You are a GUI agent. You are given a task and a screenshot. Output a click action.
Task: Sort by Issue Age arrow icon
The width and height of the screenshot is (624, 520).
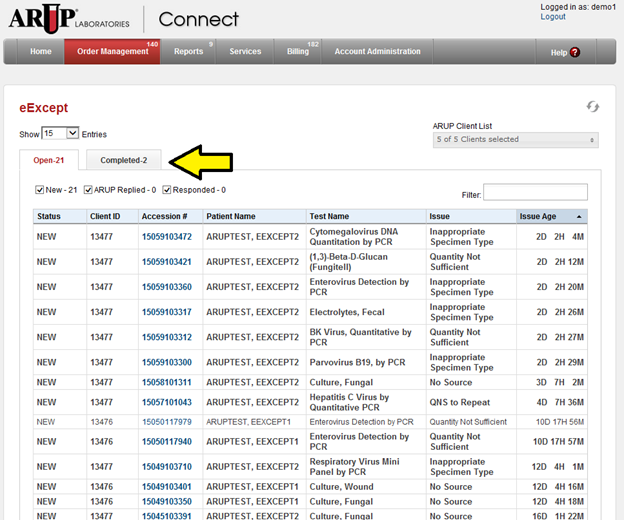pyautogui.click(x=579, y=216)
